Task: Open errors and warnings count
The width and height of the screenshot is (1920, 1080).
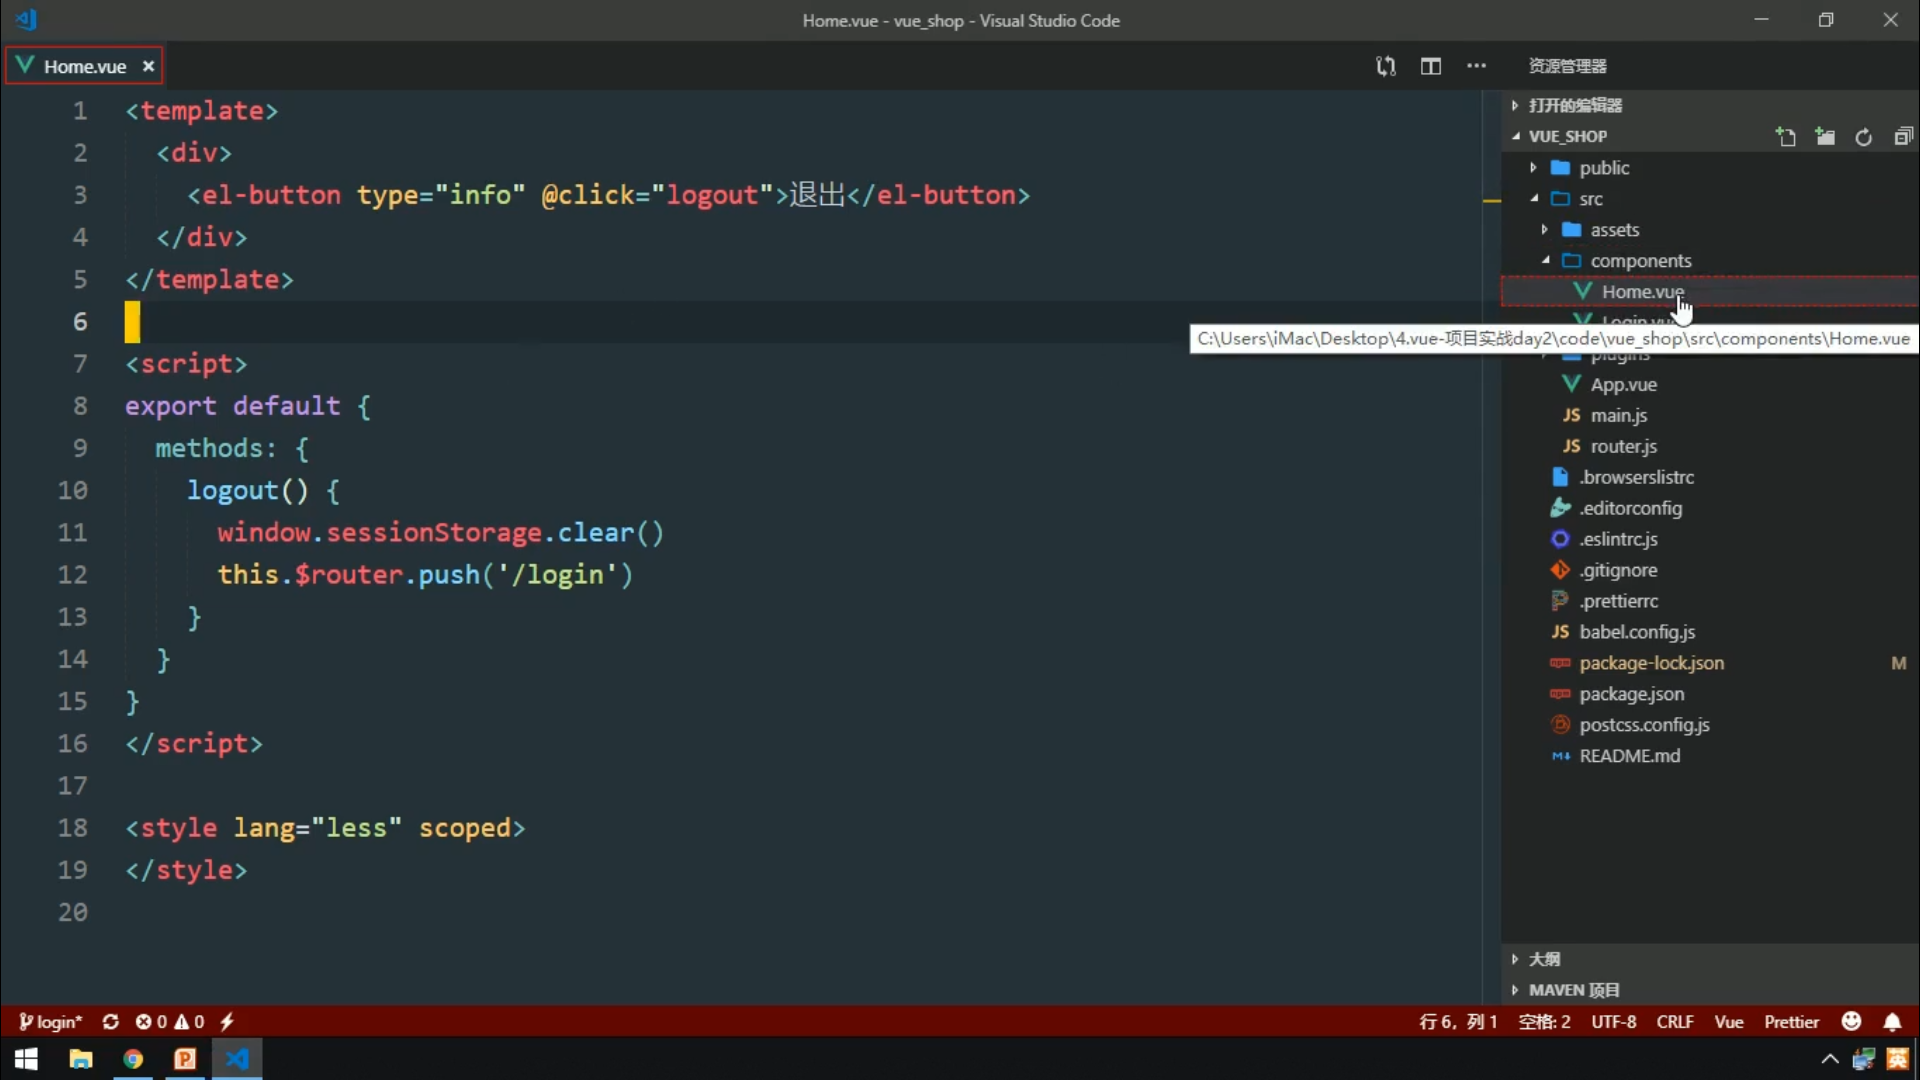Action: (x=170, y=1021)
